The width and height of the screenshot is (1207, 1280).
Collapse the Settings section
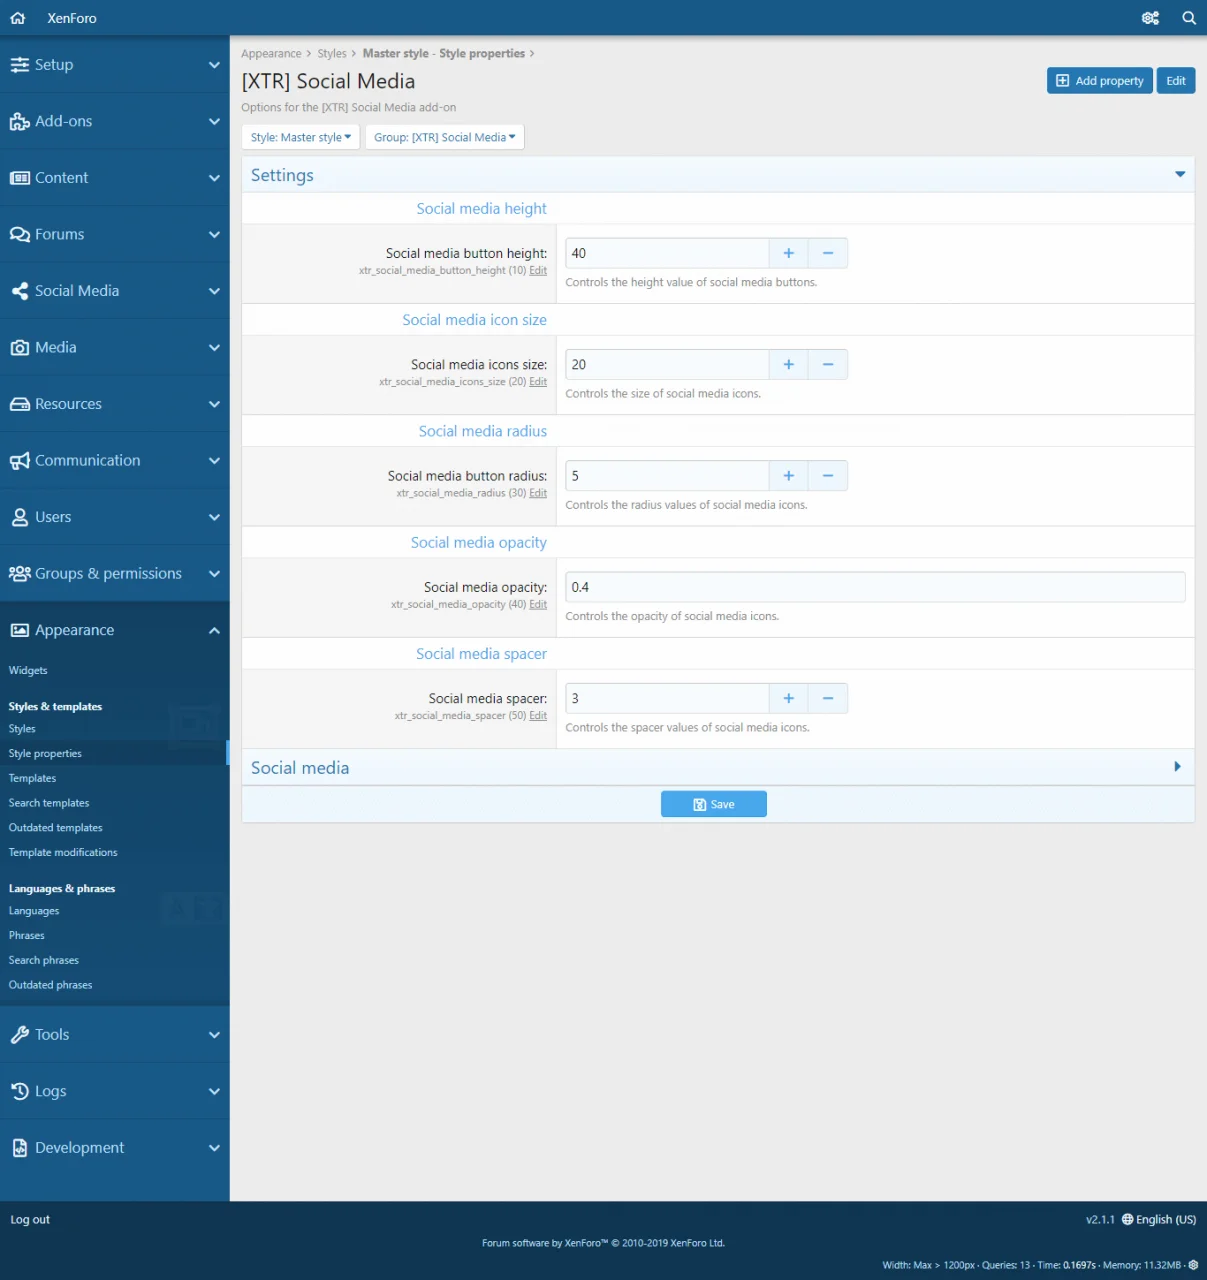coord(1180,175)
